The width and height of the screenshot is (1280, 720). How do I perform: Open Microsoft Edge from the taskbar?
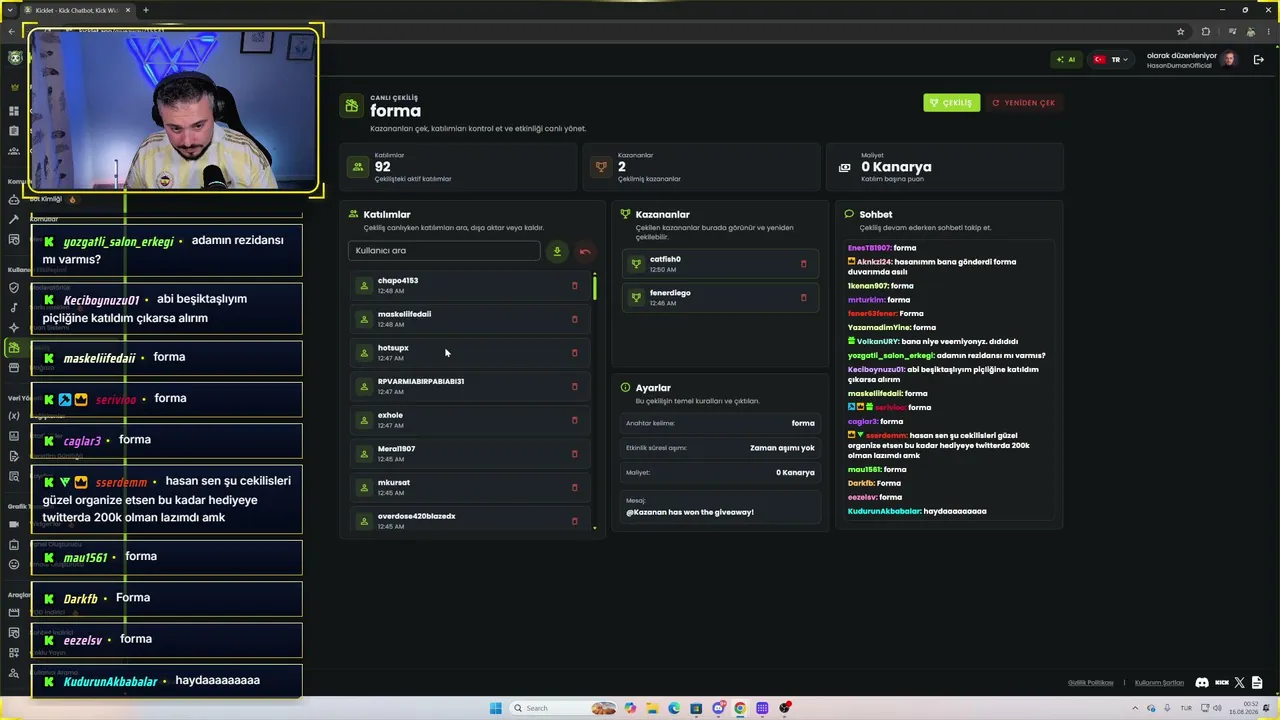[674, 709]
